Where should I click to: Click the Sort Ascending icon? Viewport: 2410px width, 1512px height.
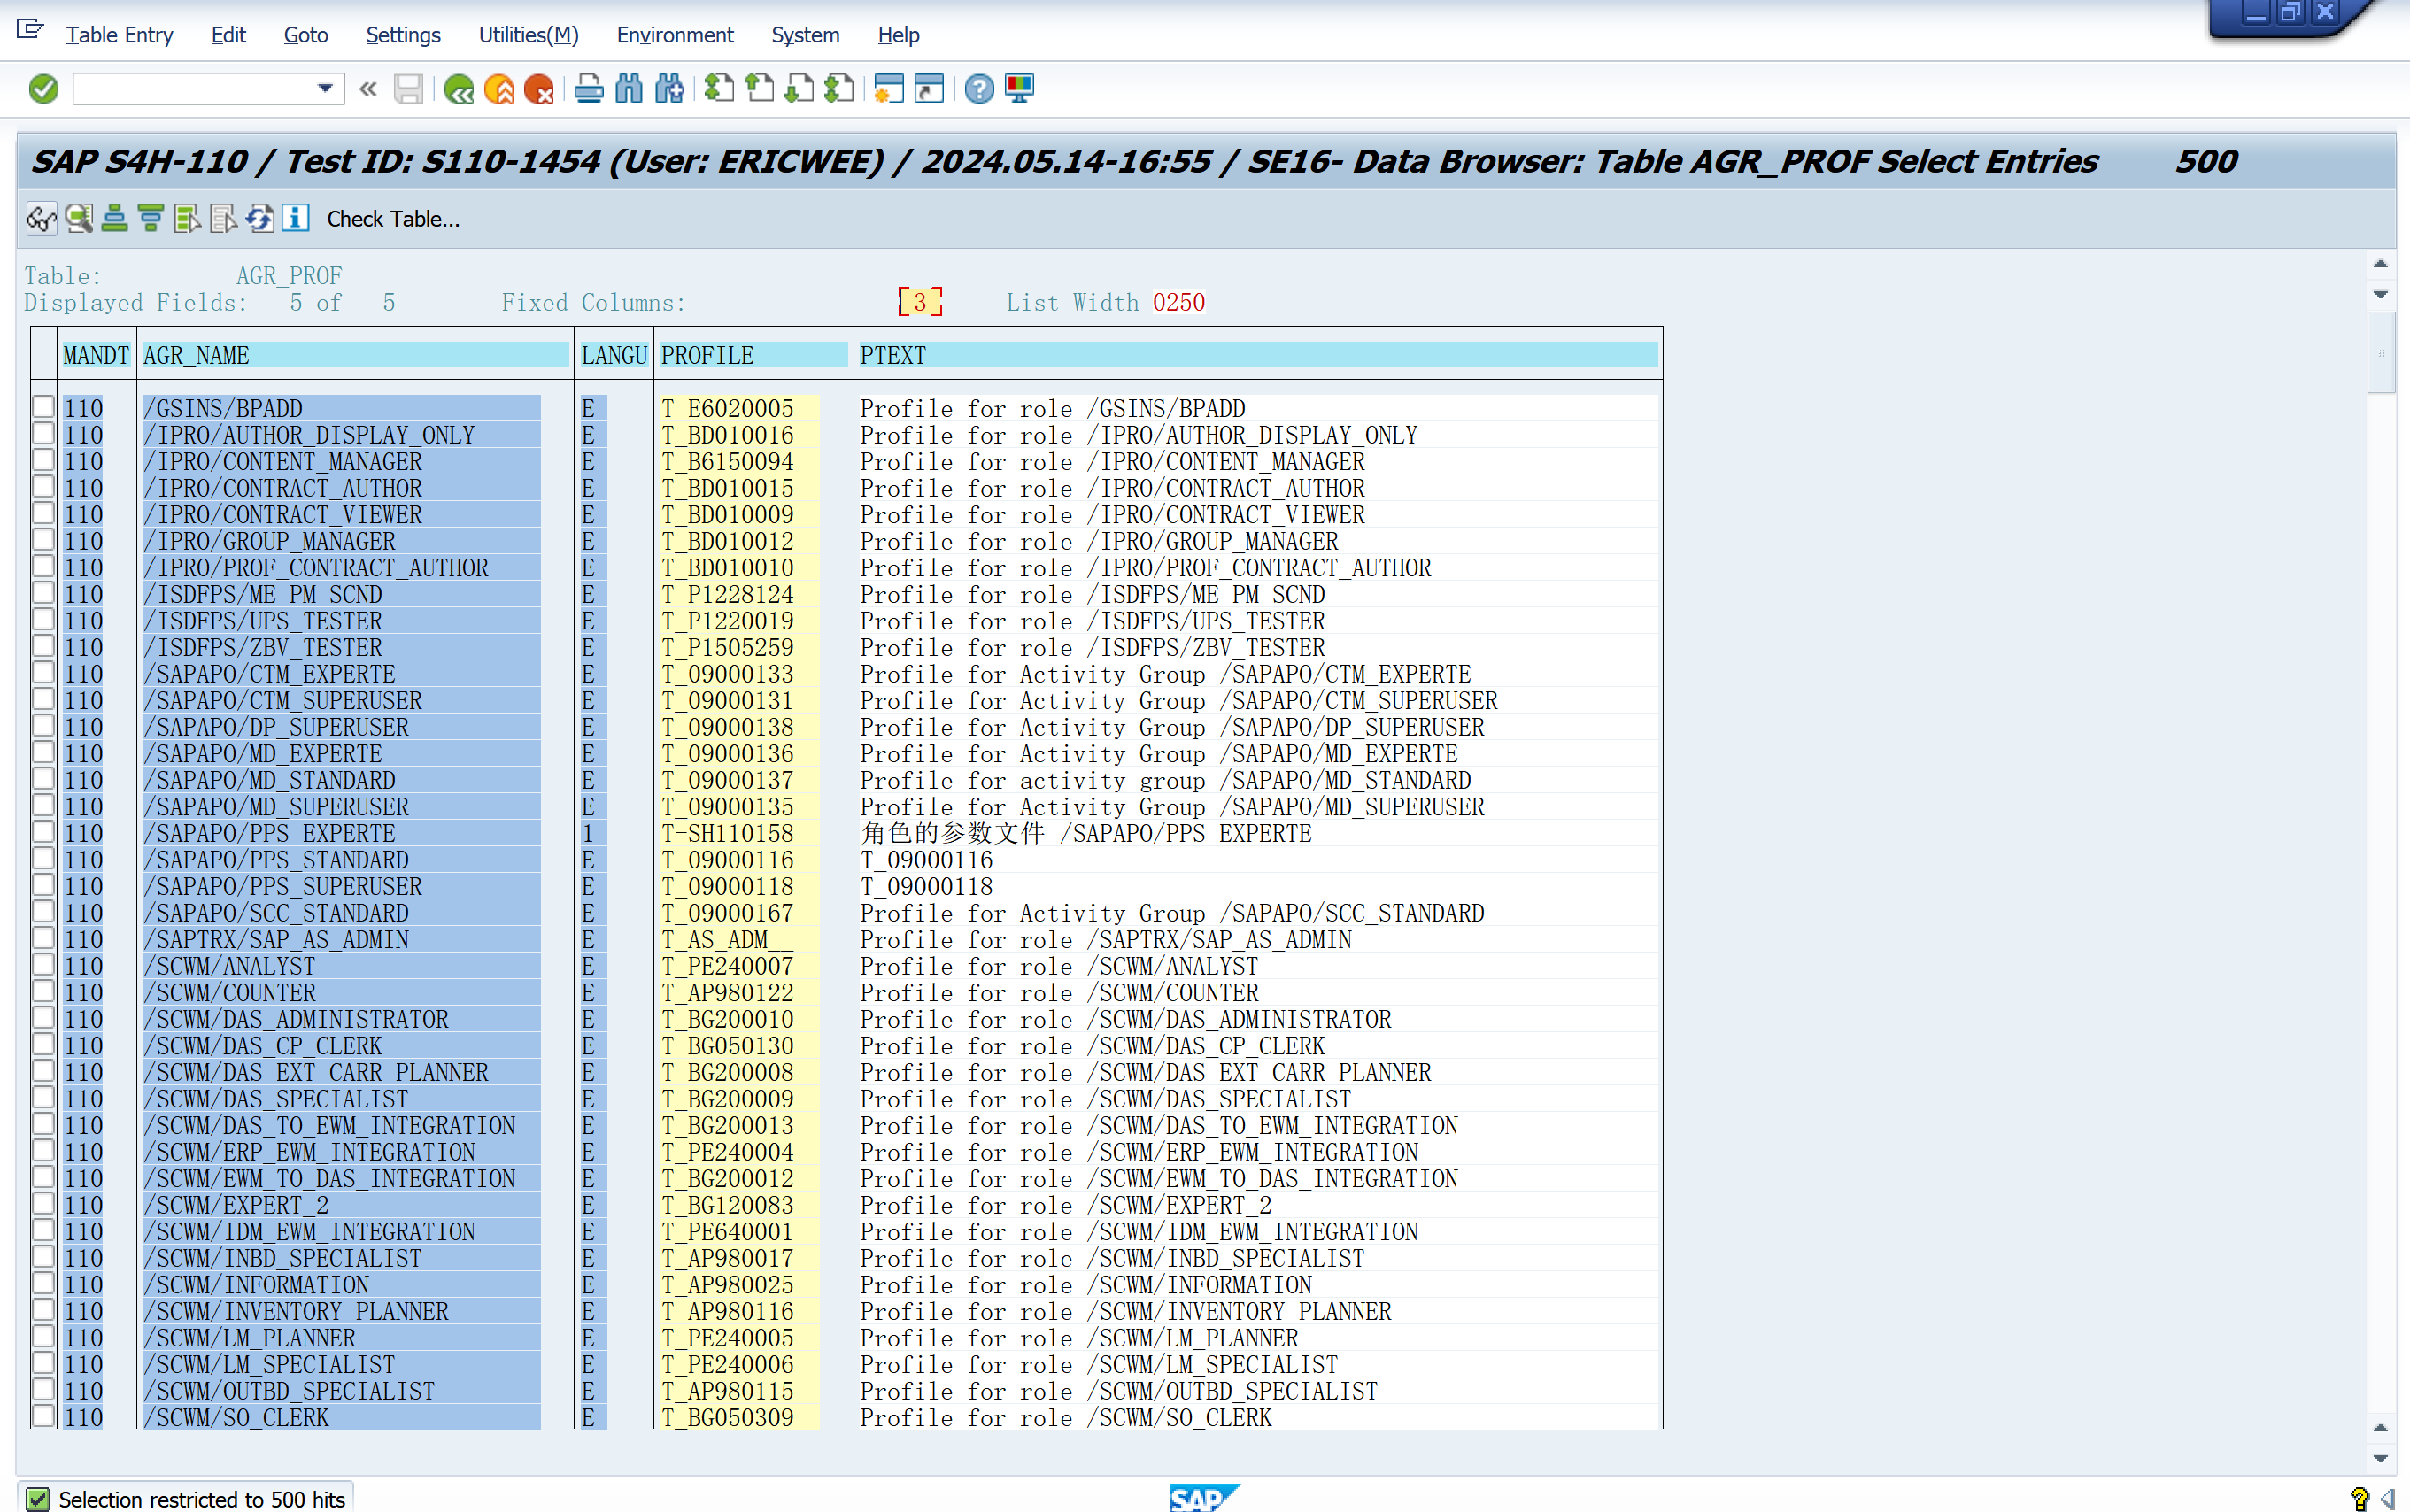114,218
